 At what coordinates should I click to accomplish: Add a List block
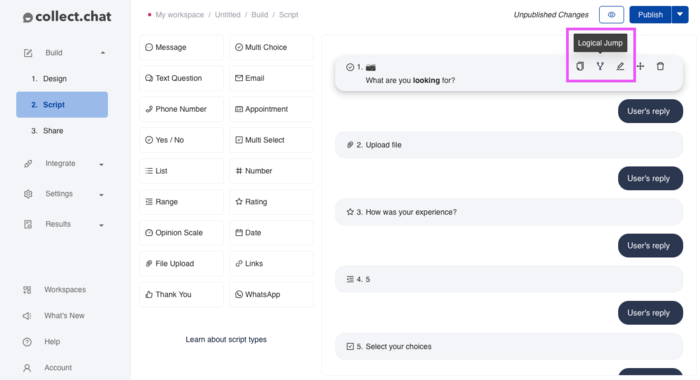(x=181, y=171)
